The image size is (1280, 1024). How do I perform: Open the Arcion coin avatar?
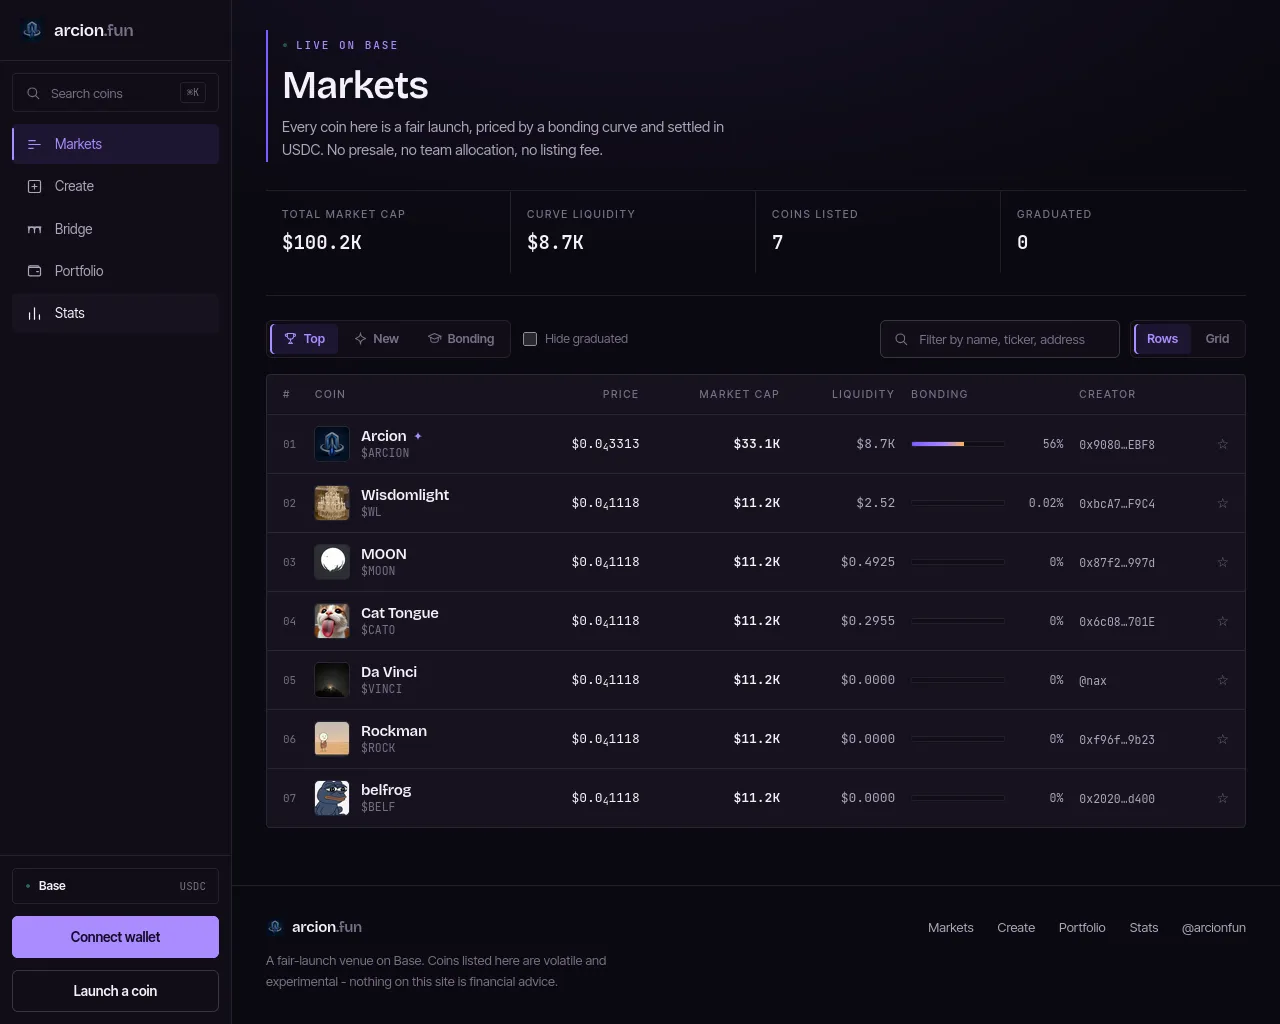click(x=332, y=444)
